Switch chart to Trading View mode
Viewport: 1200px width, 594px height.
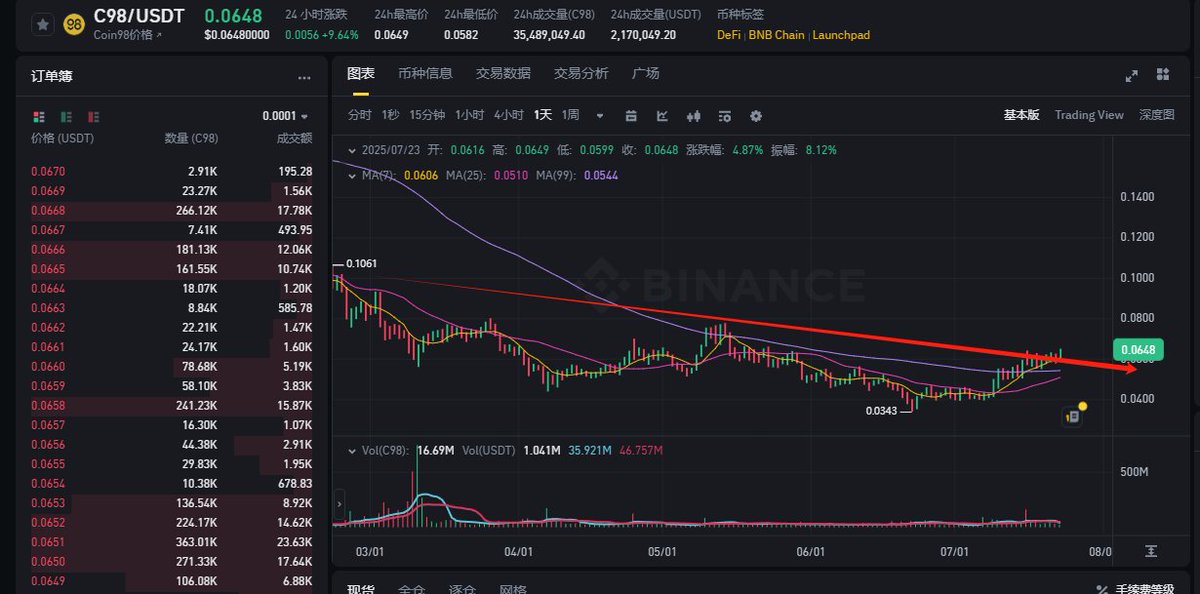click(x=1089, y=115)
